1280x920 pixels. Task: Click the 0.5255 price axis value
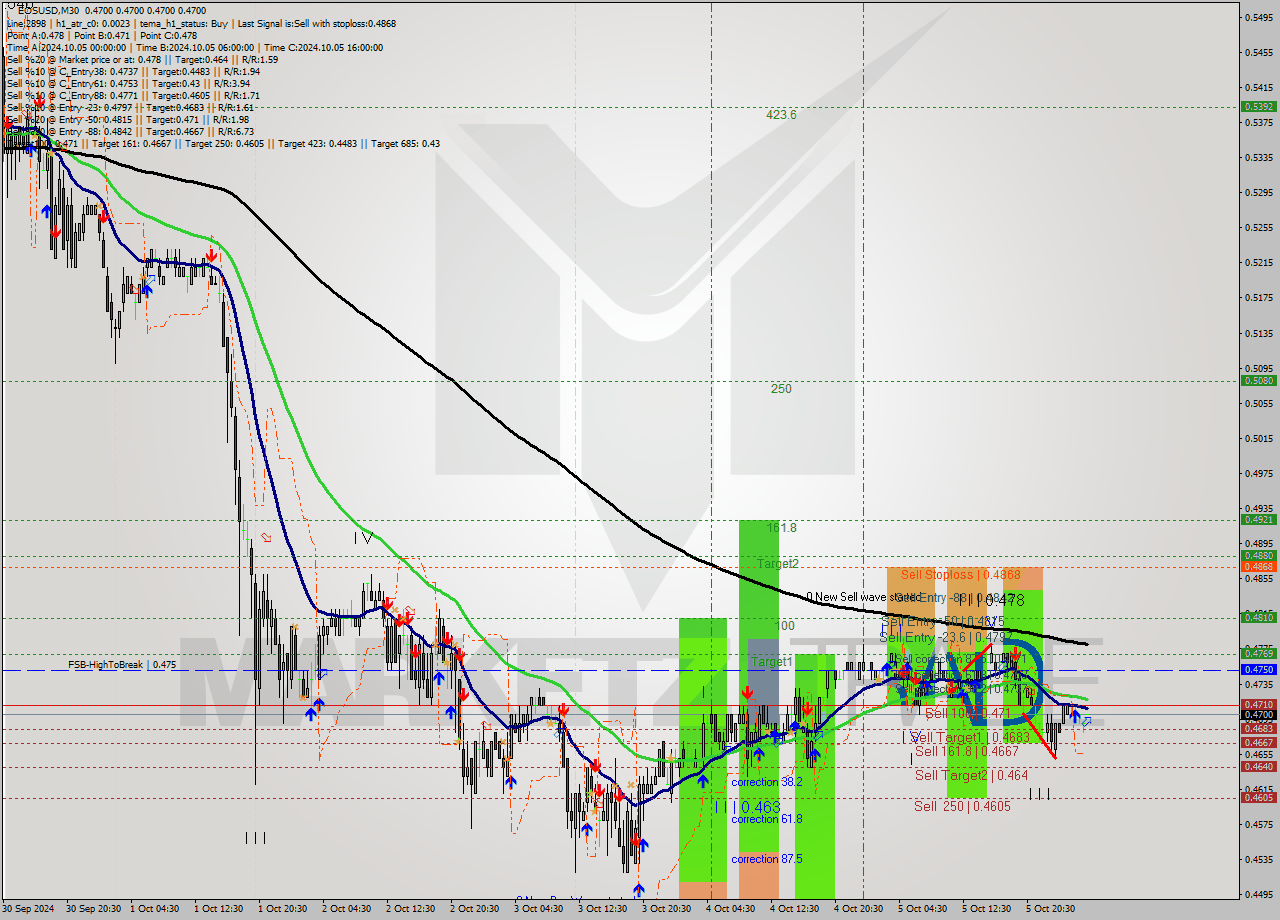(1258, 227)
